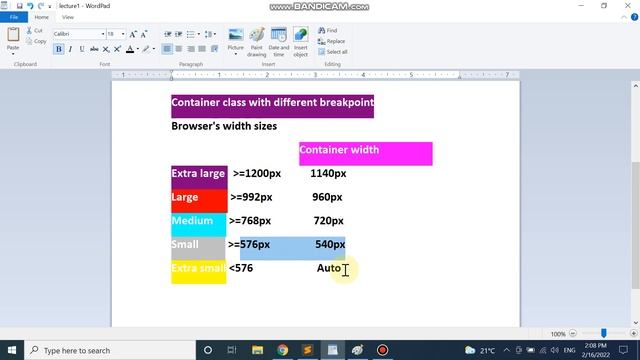640x360 pixels.
Task: Toggle Italic formatting
Action: click(x=70, y=49)
